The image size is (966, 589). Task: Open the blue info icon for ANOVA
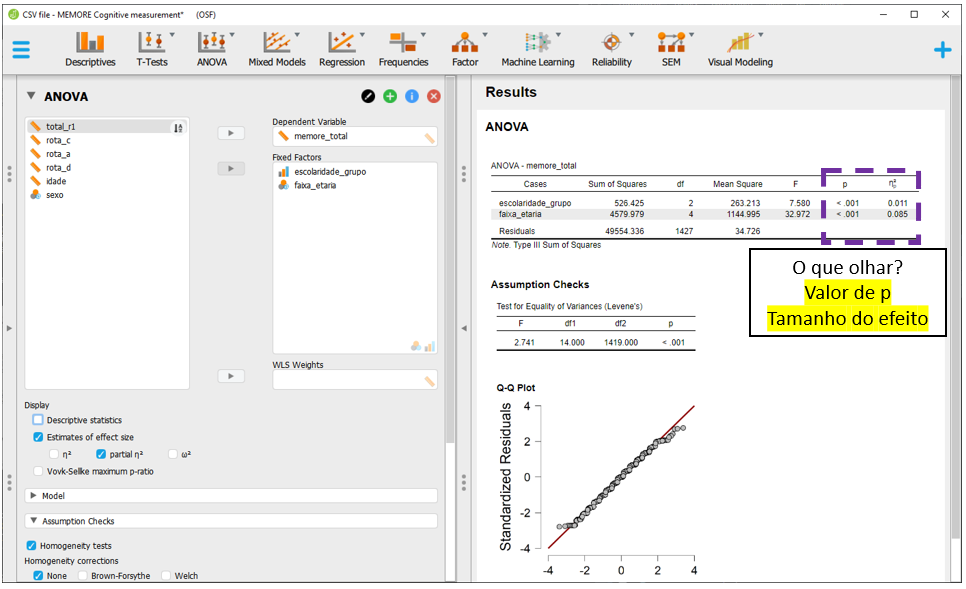coord(412,96)
